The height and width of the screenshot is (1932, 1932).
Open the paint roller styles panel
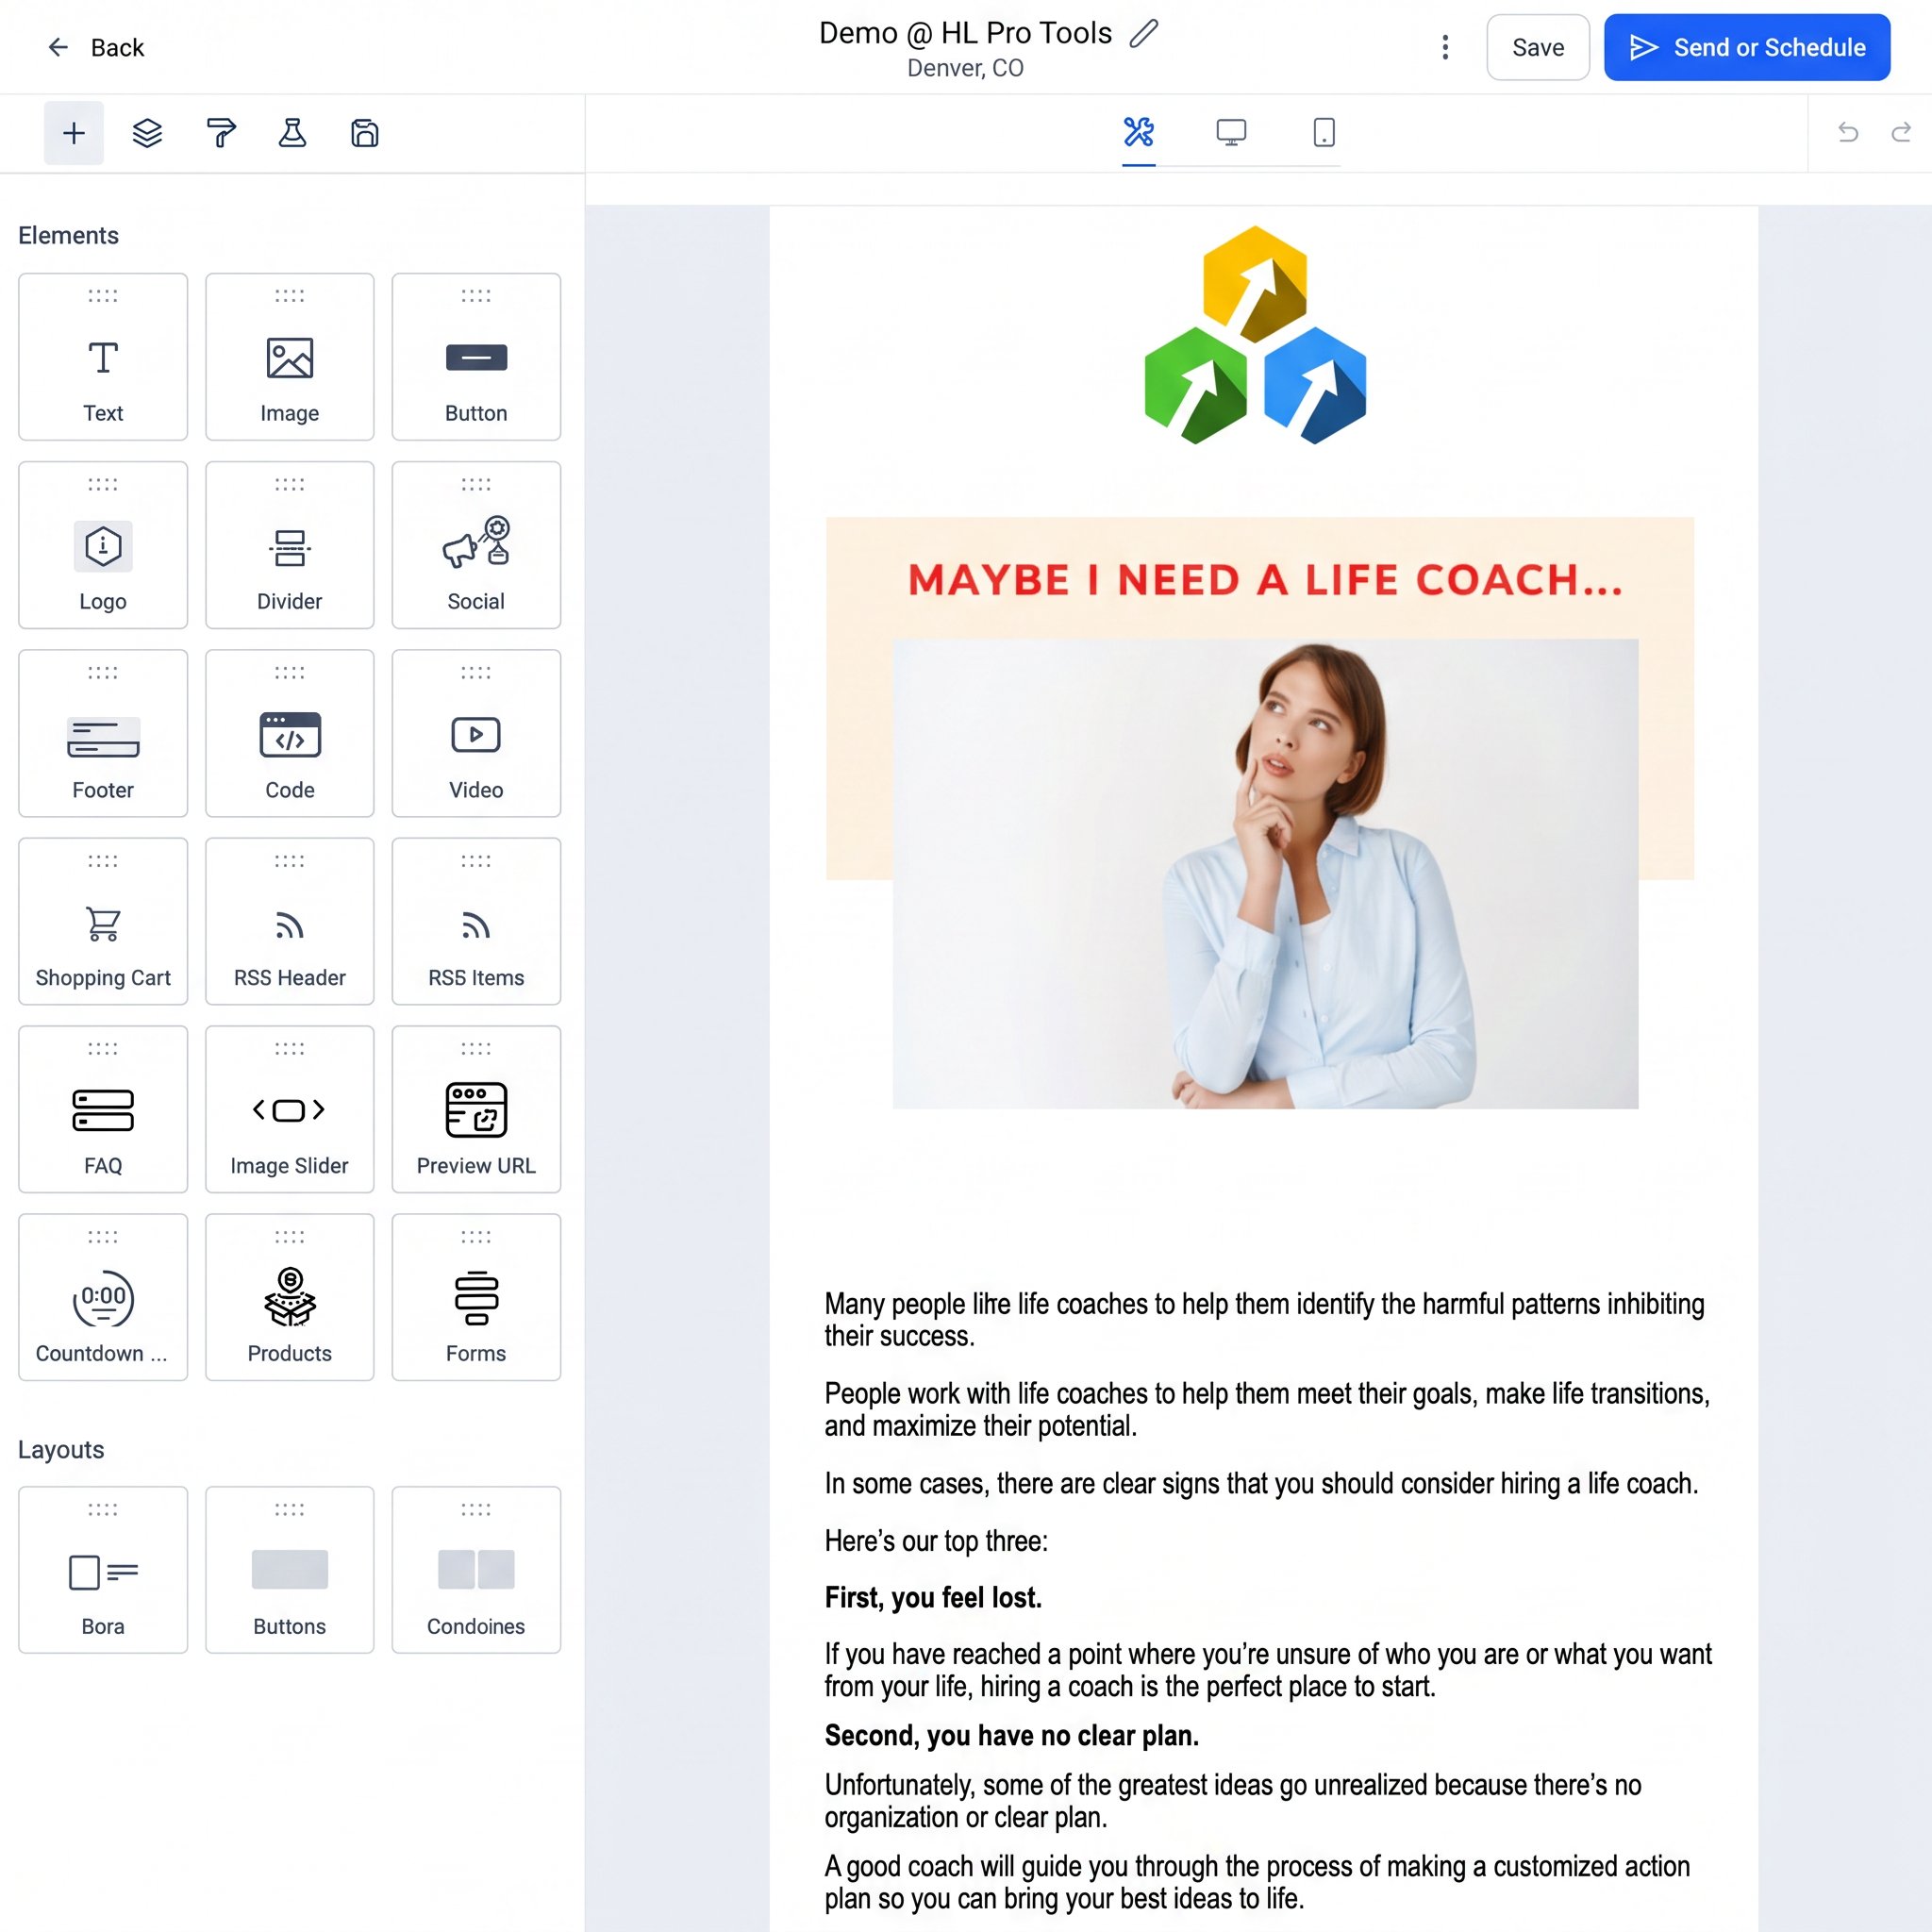[x=221, y=133]
